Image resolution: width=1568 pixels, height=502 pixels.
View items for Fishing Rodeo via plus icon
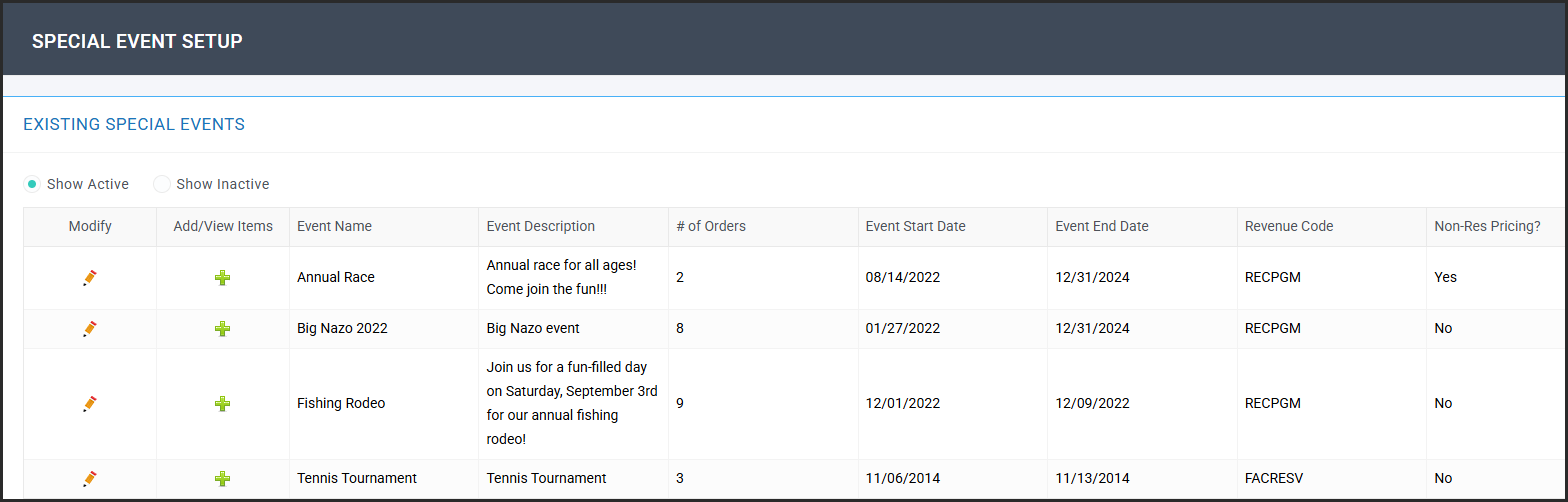coord(223,404)
